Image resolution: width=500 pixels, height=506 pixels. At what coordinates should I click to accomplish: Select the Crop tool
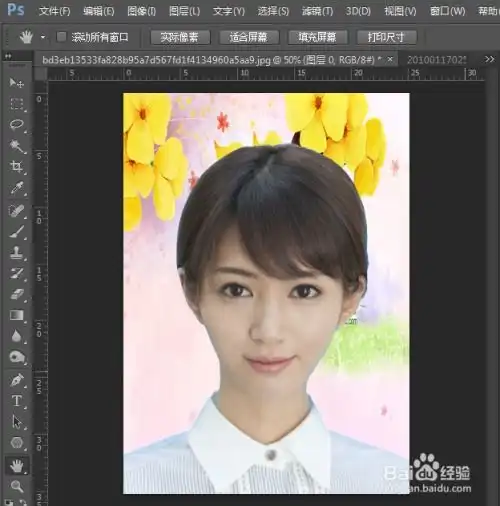point(16,166)
